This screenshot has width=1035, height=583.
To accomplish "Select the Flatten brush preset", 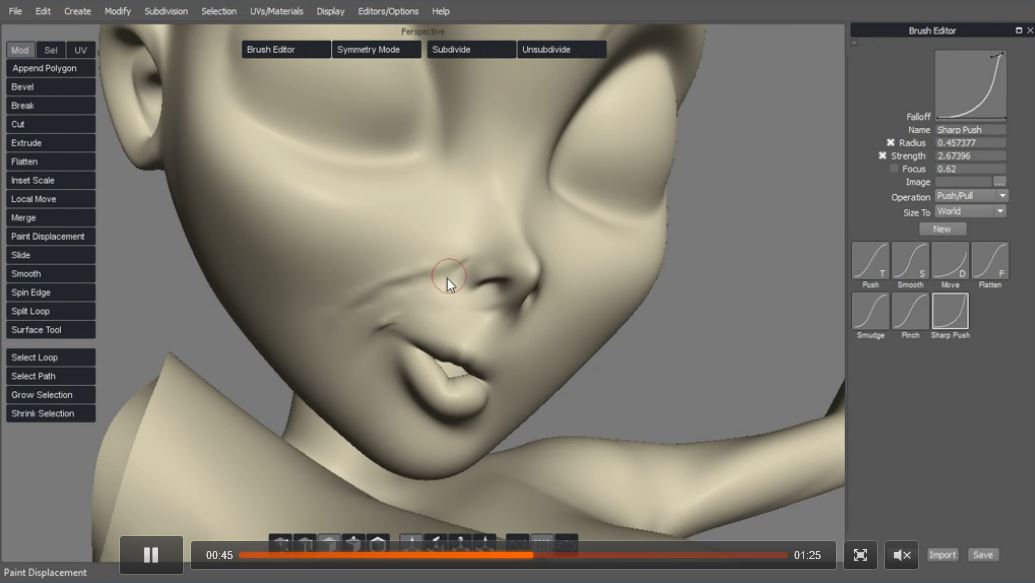I will point(989,261).
